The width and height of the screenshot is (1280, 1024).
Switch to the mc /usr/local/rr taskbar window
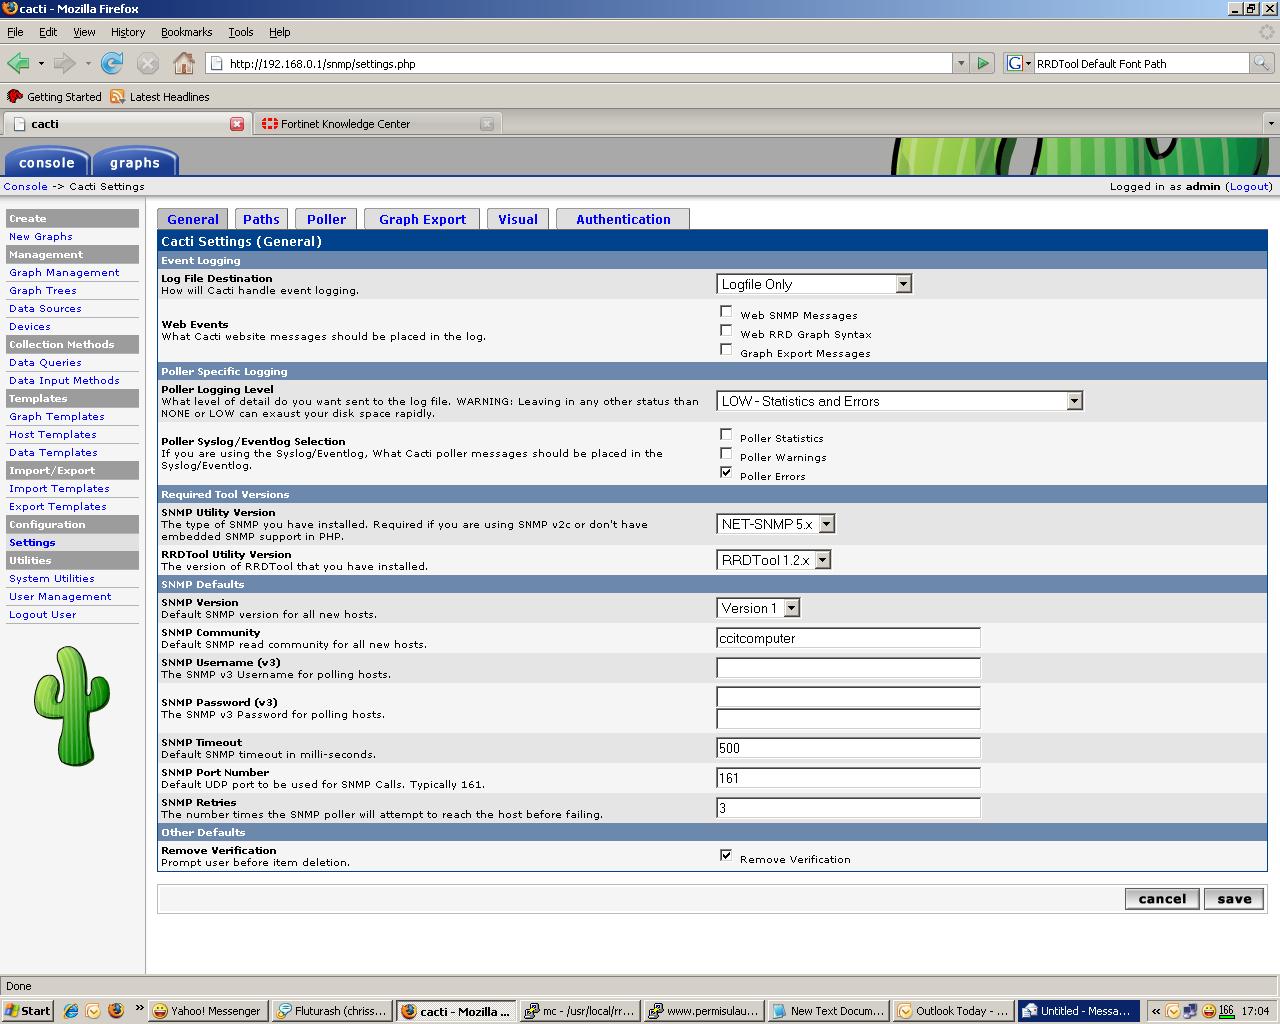point(580,1011)
